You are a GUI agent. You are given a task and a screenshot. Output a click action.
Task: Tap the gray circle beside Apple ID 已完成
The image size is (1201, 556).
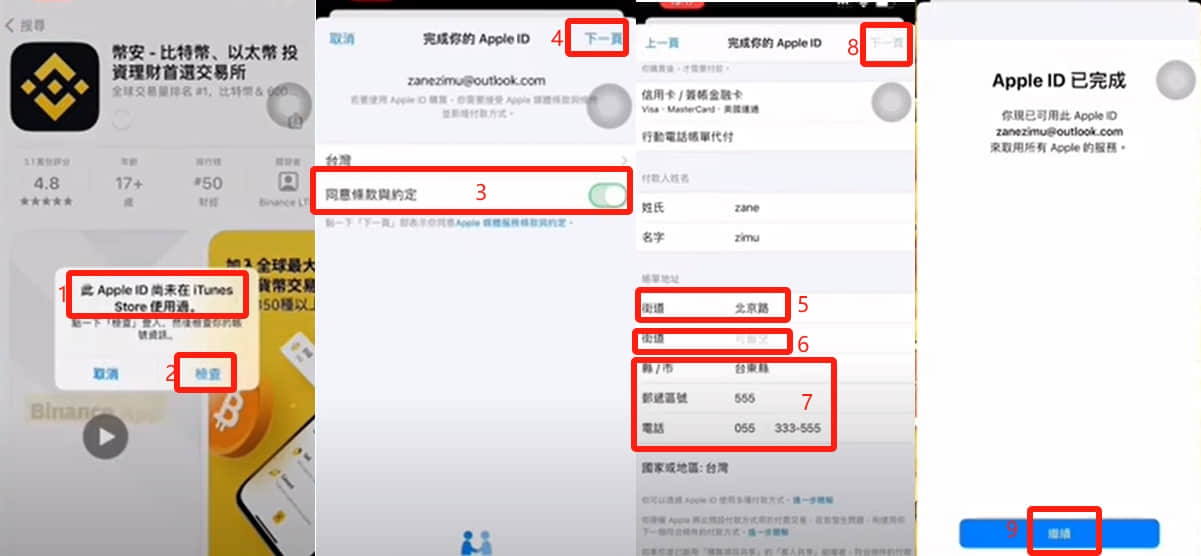coord(1175,80)
